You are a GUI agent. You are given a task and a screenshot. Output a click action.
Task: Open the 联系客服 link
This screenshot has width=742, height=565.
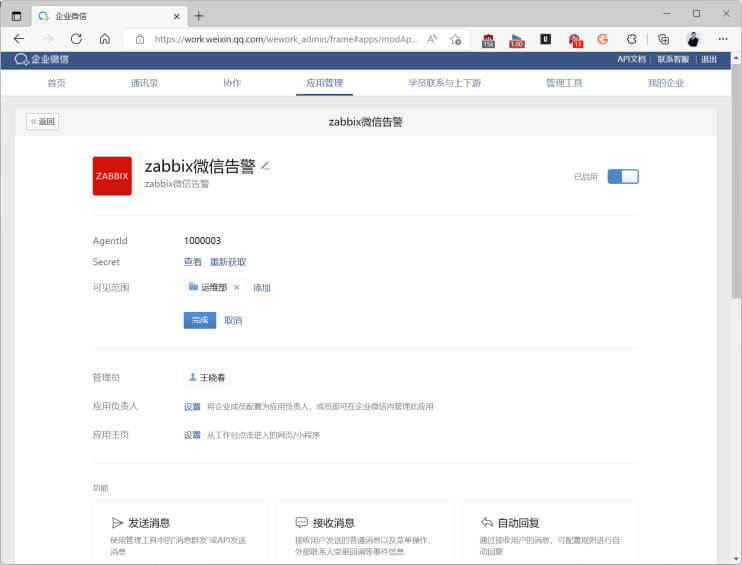(672, 59)
